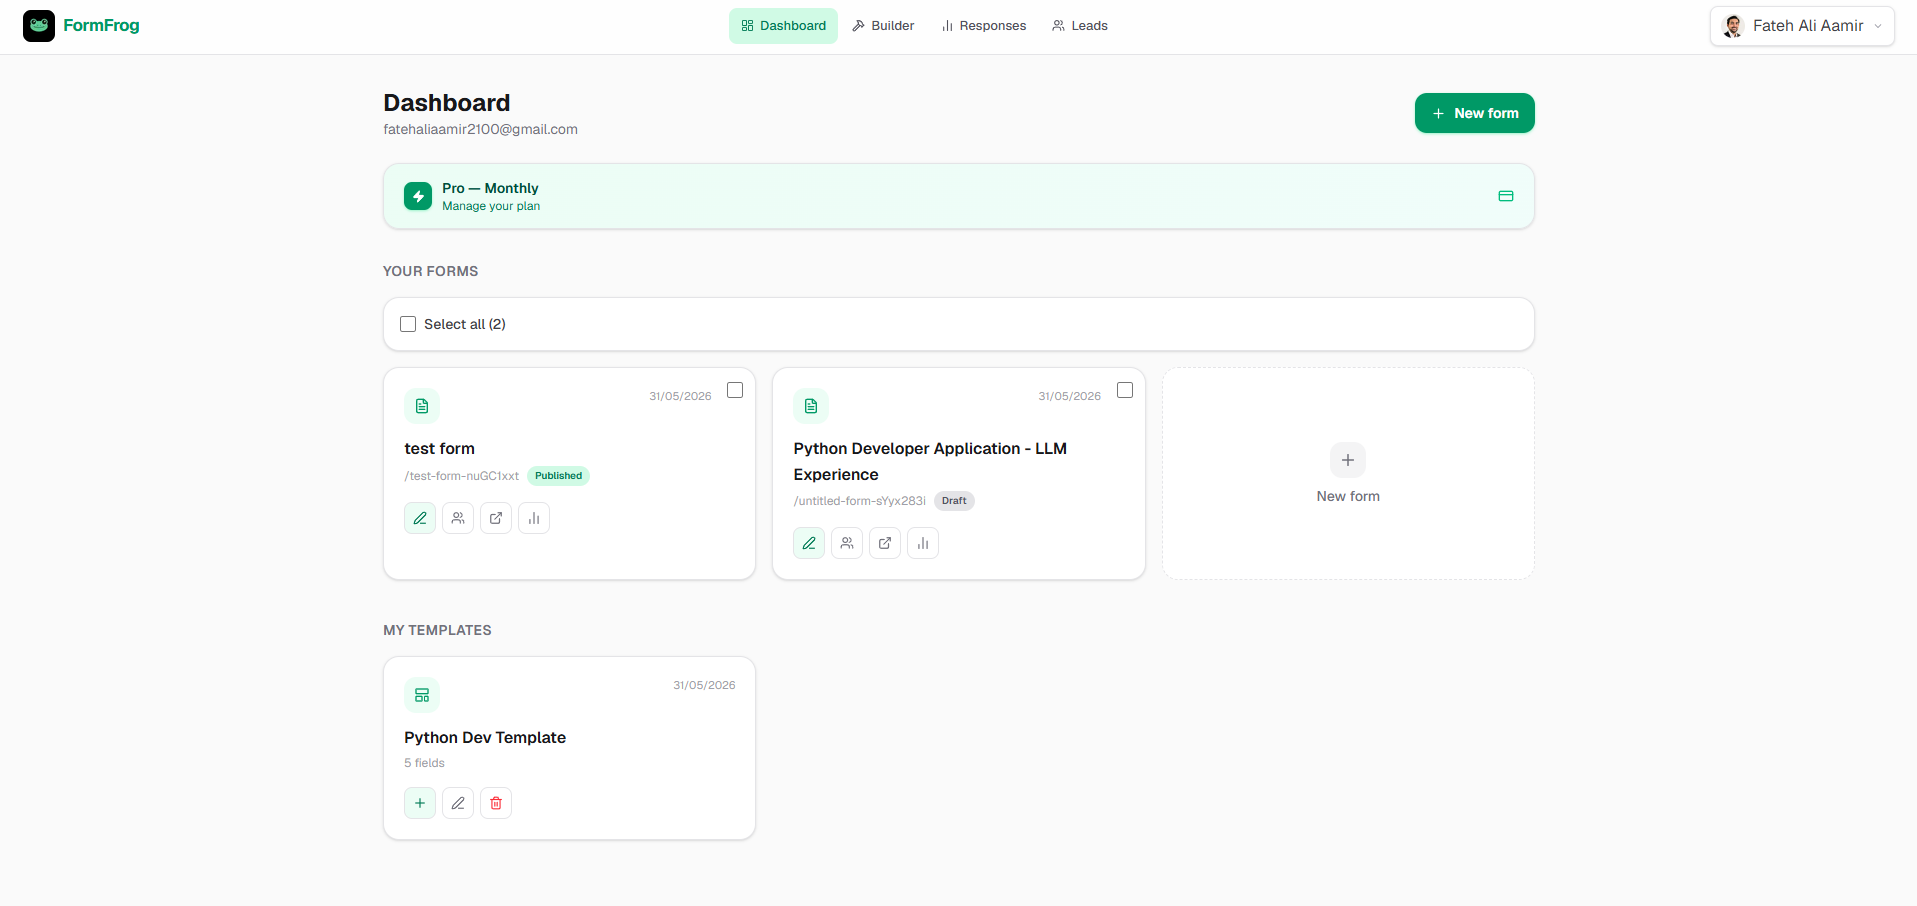
Task: Open the Leads tab
Action: point(1080,26)
